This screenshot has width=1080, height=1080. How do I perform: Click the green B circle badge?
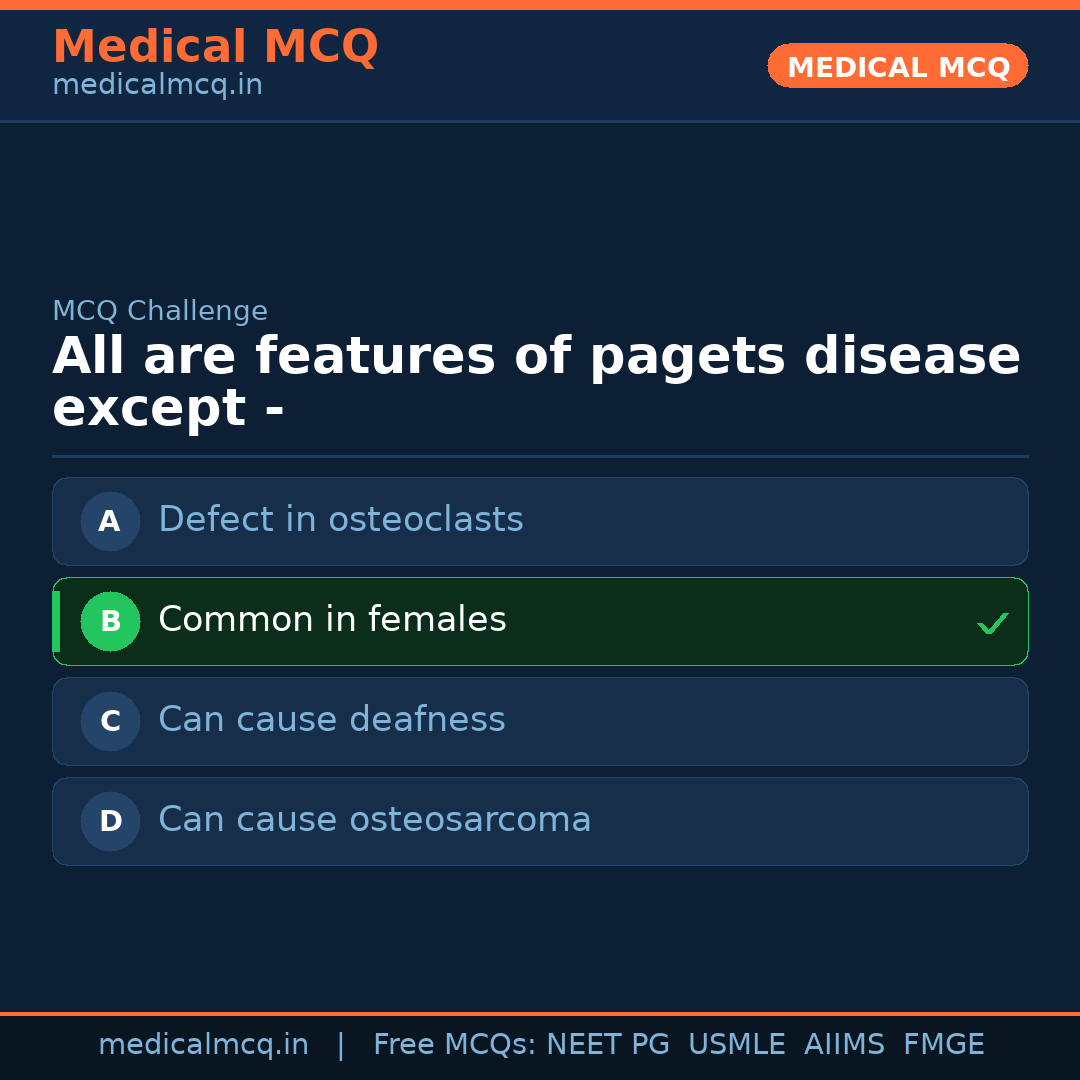[x=110, y=621]
